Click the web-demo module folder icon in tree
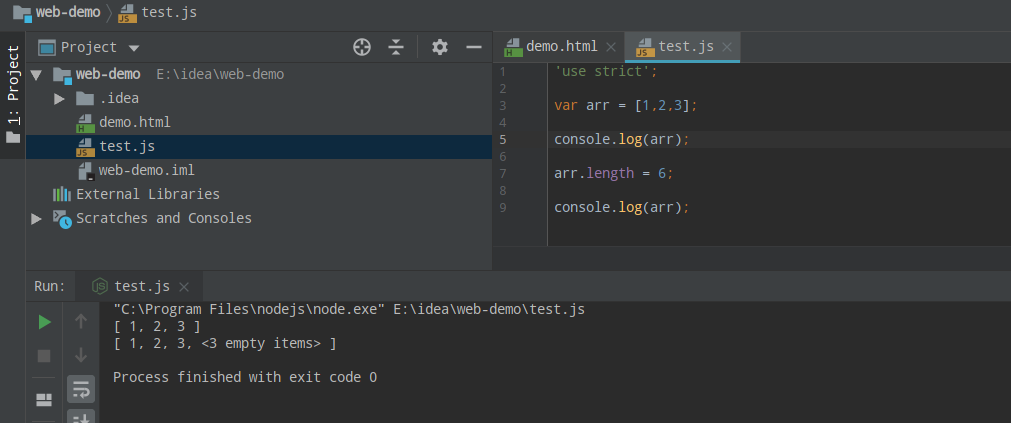Screen dimensions: 1011x423 (x=62, y=75)
